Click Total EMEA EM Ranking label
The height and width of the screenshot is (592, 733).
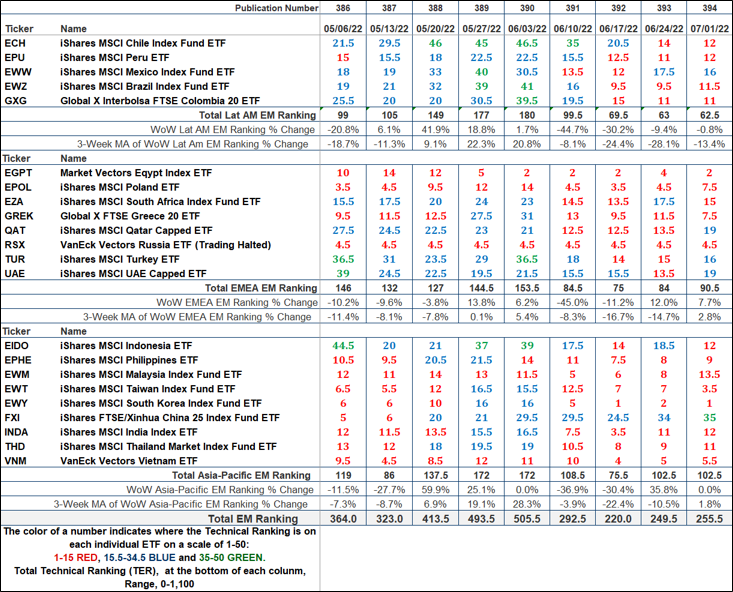(261, 289)
